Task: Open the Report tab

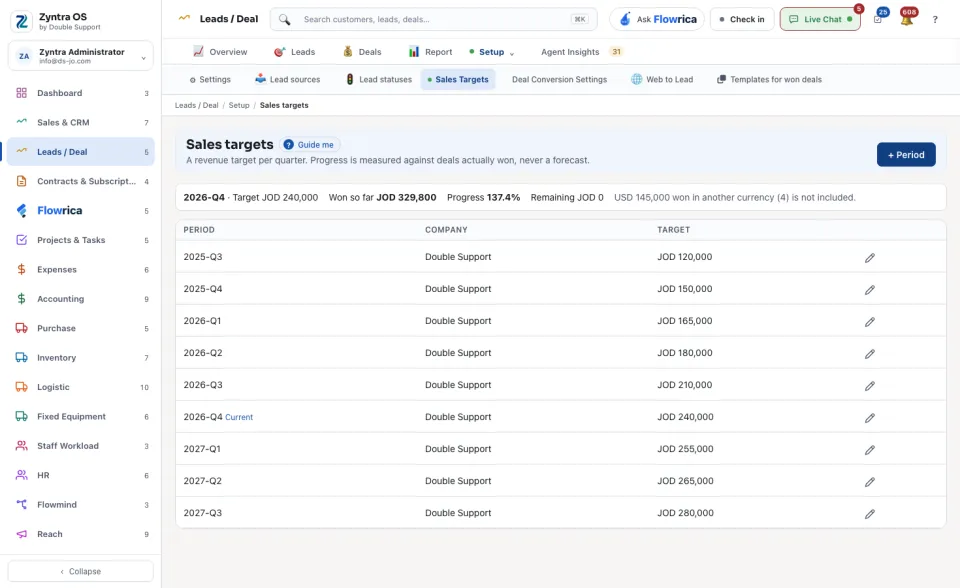Action: [x=430, y=52]
